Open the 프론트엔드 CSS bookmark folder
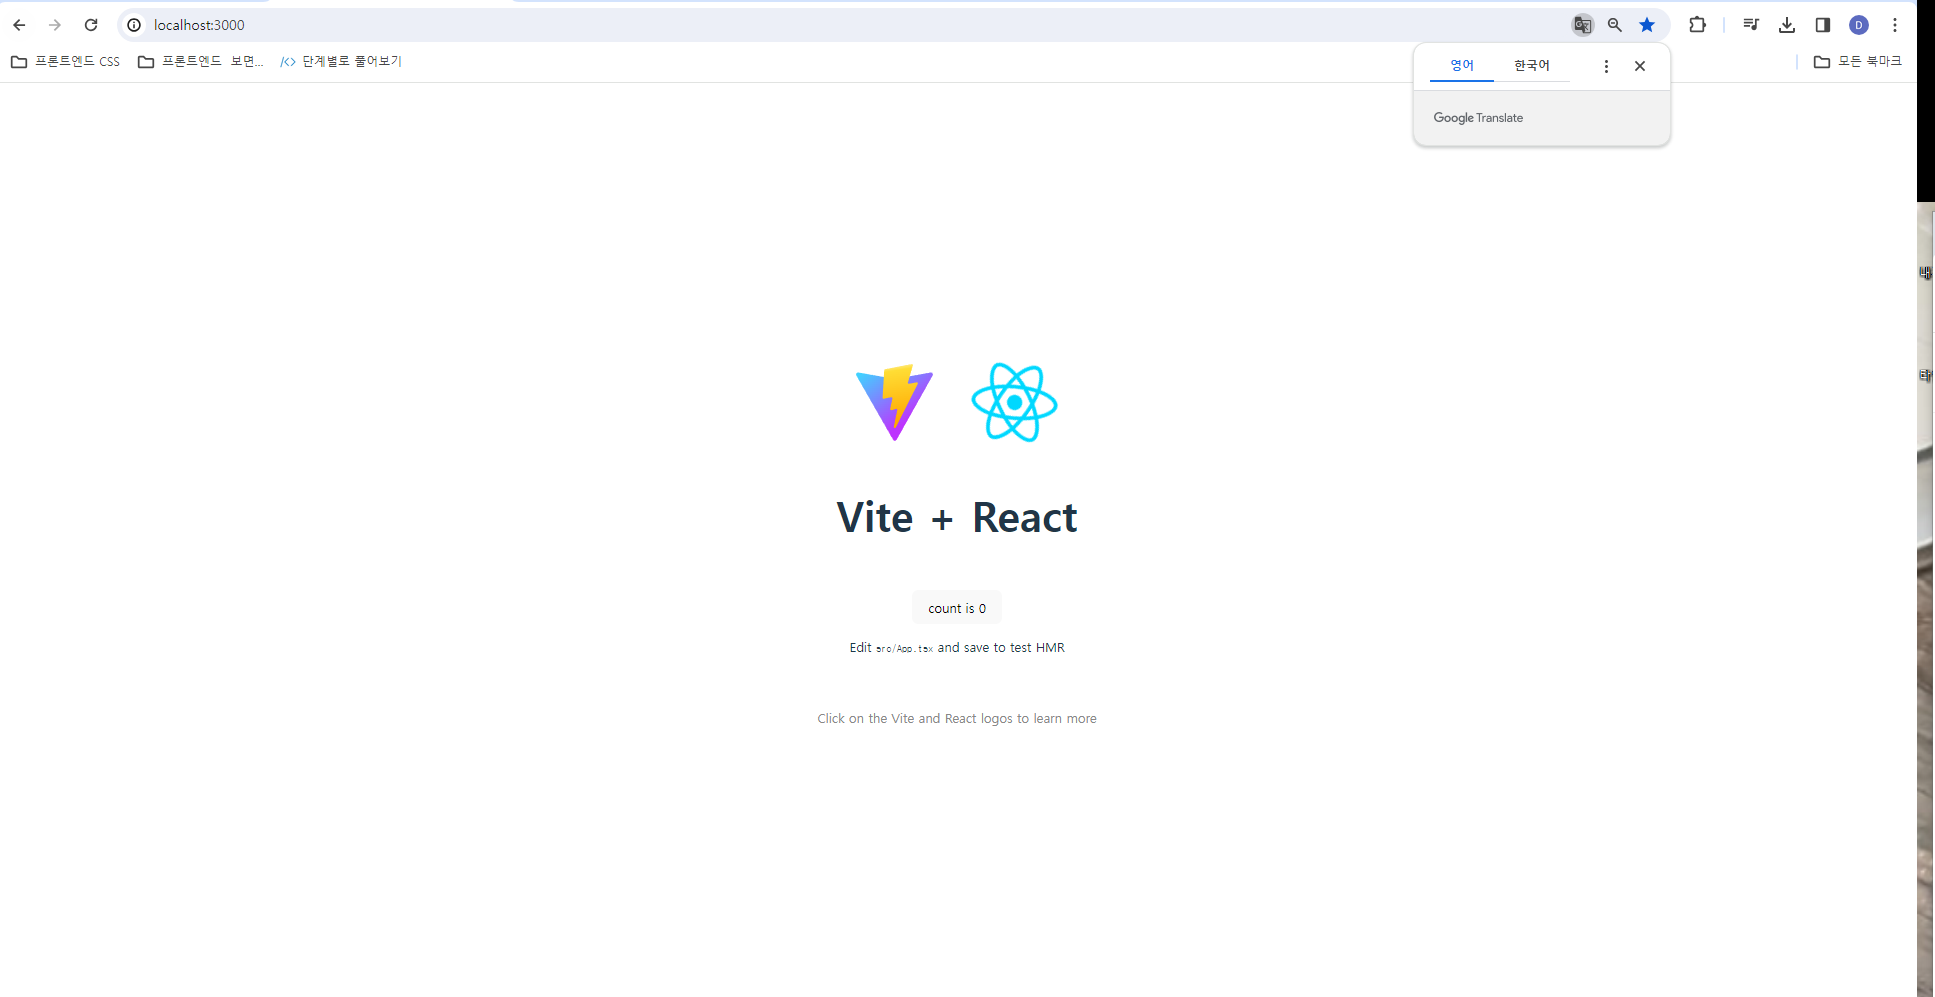This screenshot has width=1935, height=997. pyautogui.click(x=65, y=62)
